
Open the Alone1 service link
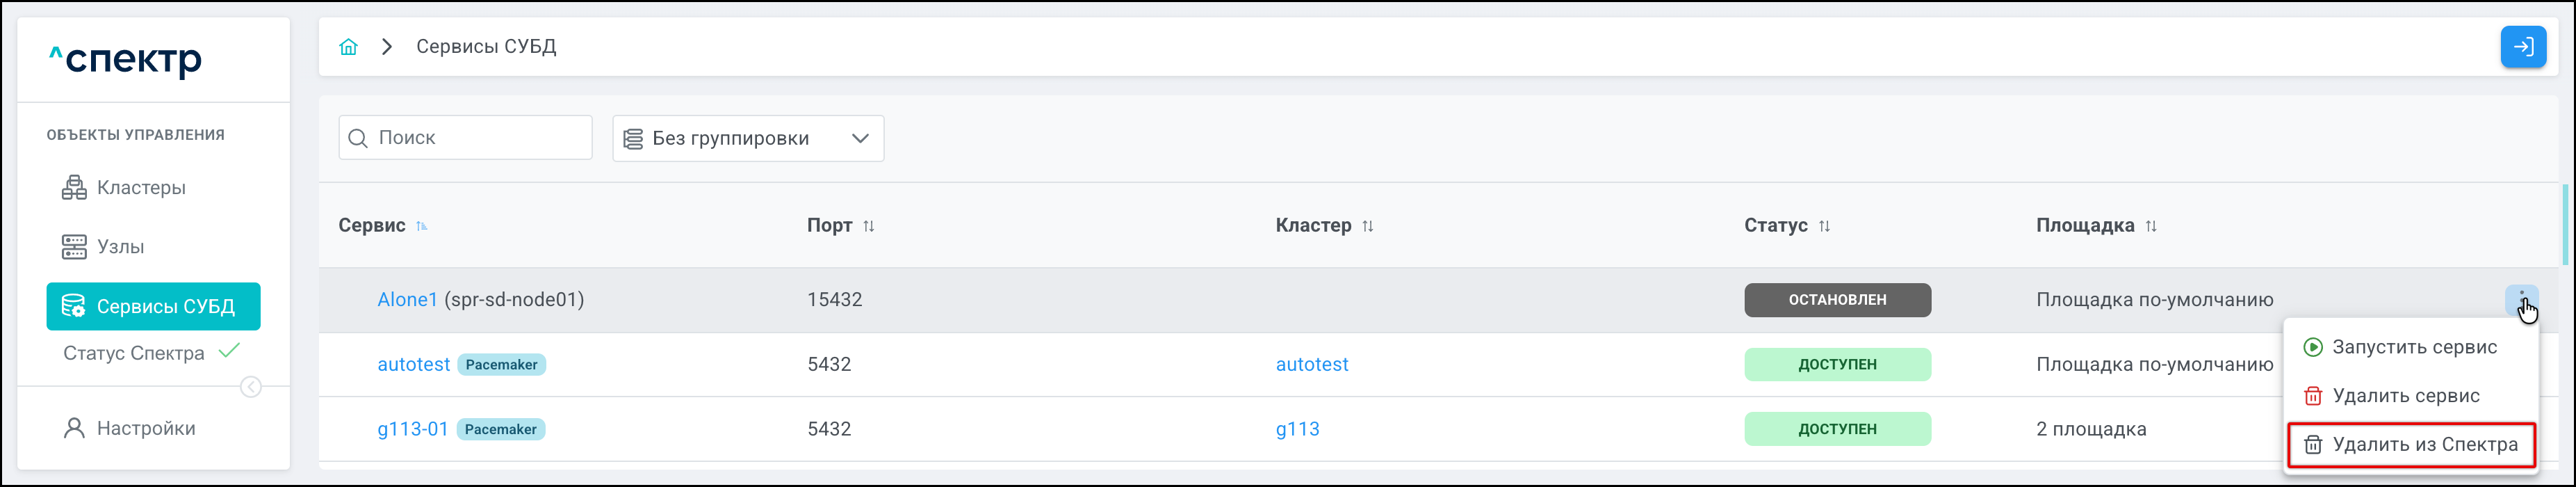pyautogui.click(x=407, y=300)
